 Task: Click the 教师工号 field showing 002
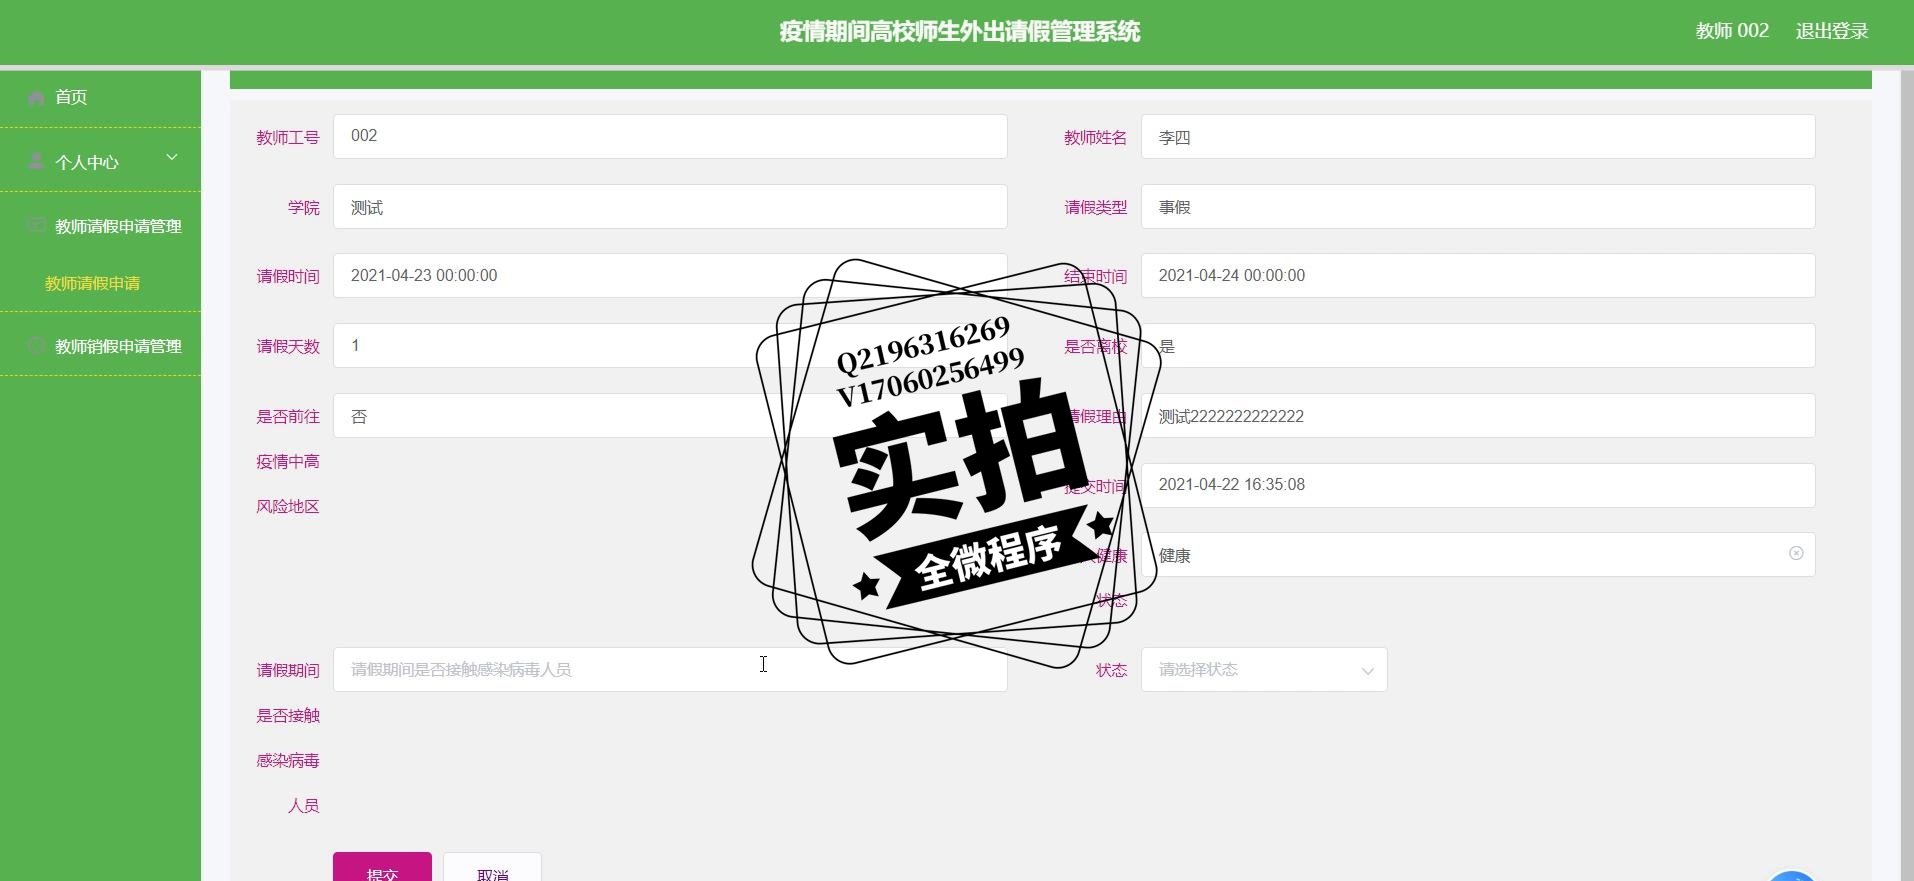[x=670, y=136]
